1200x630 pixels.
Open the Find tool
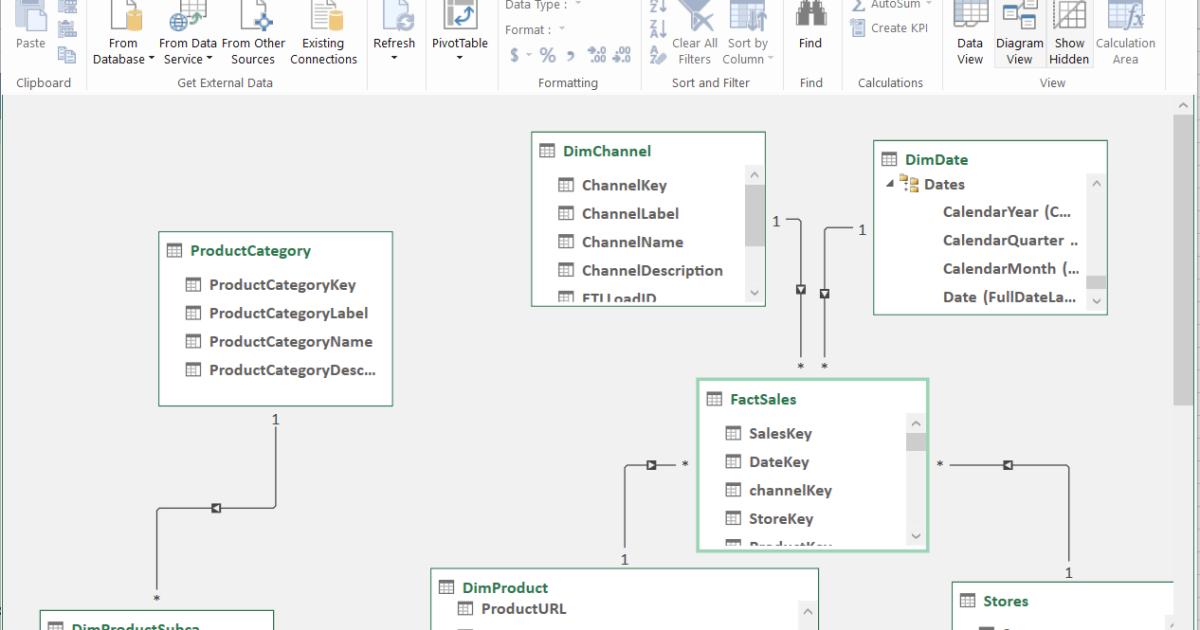810,25
